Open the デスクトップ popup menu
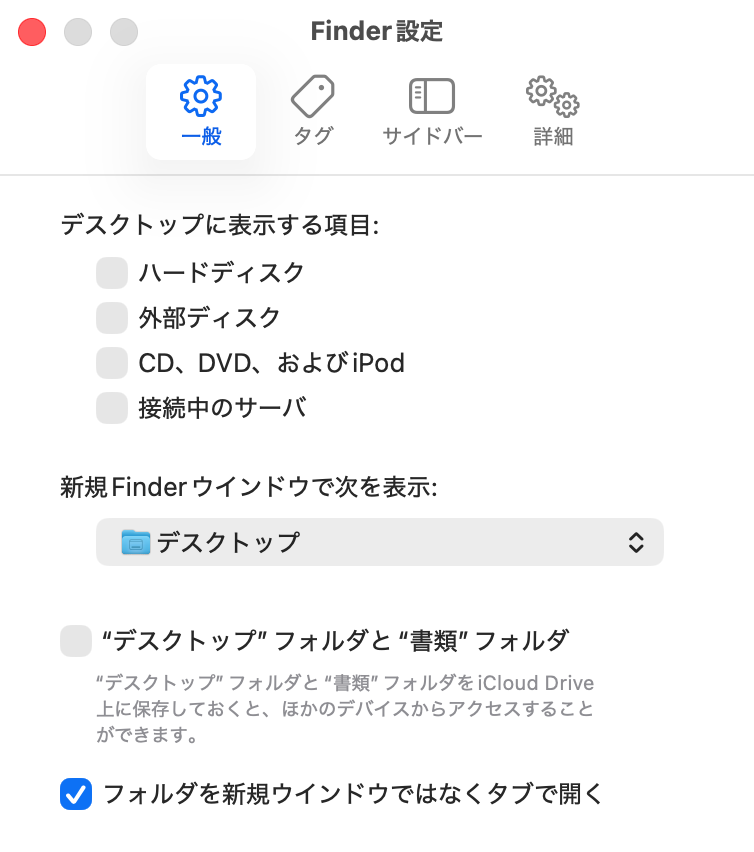754x852 pixels. (380, 542)
